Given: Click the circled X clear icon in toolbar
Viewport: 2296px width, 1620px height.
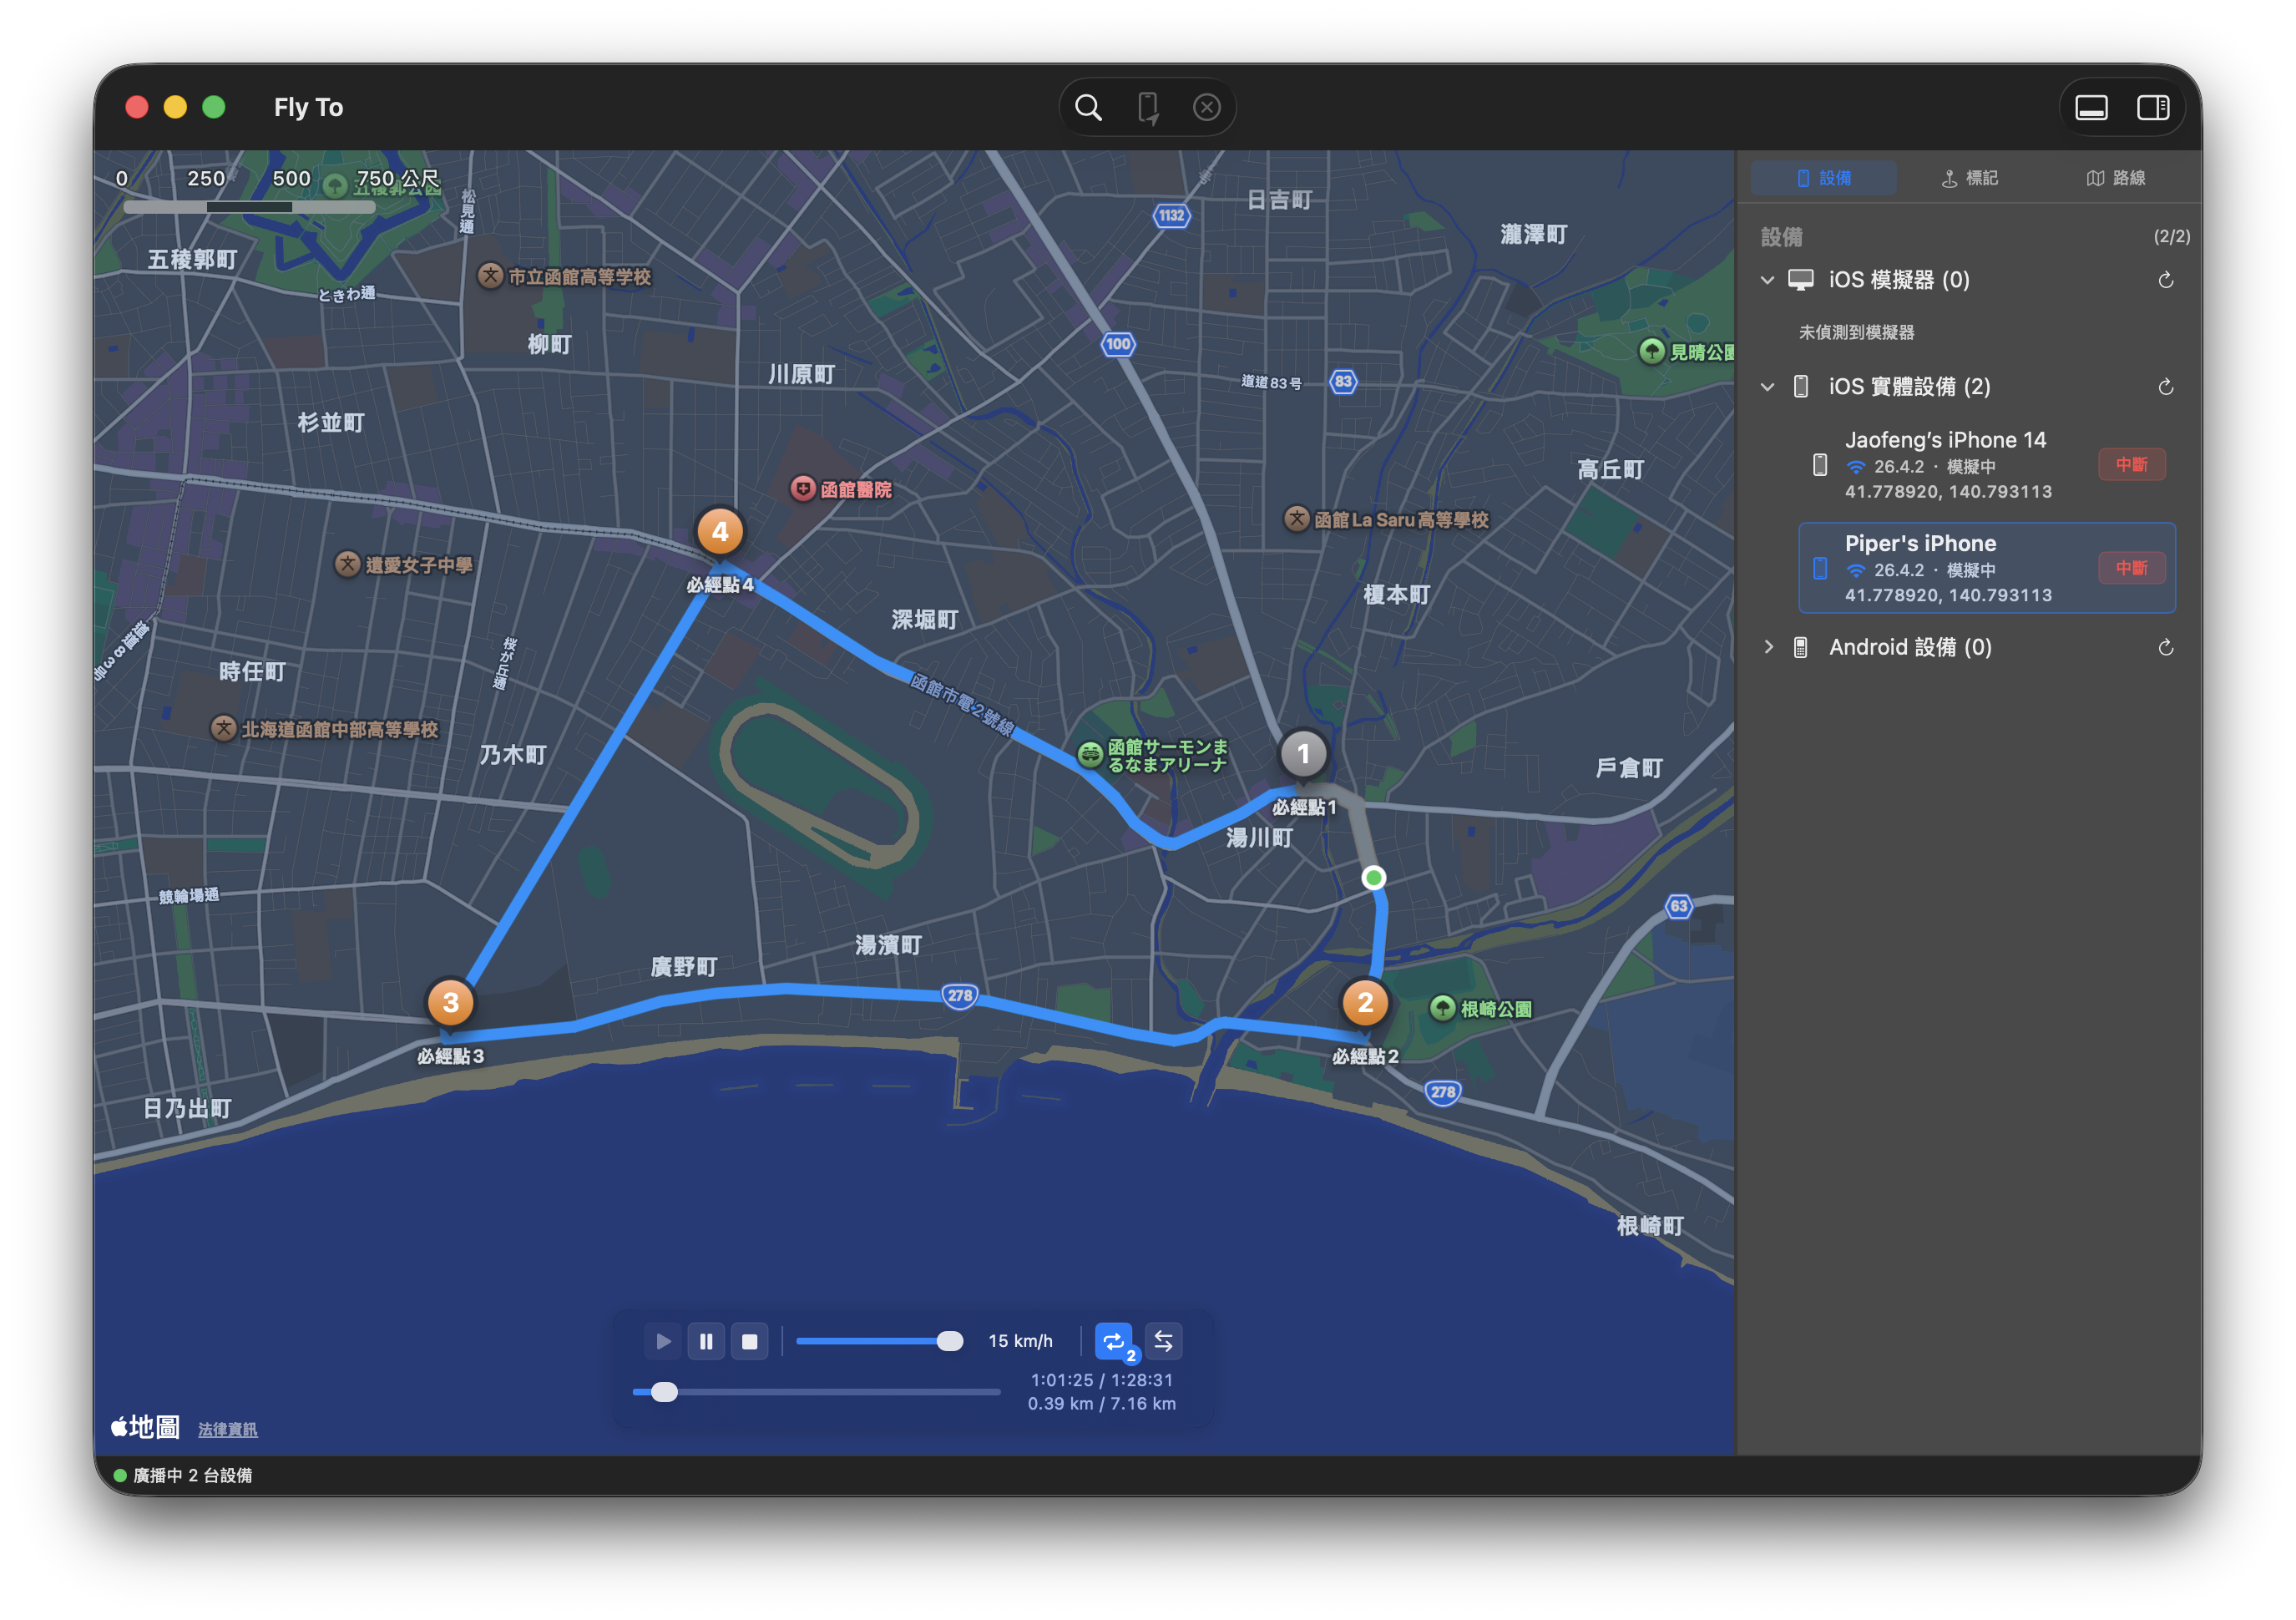Looking at the screenshot, I should [x=1207, y=107].
